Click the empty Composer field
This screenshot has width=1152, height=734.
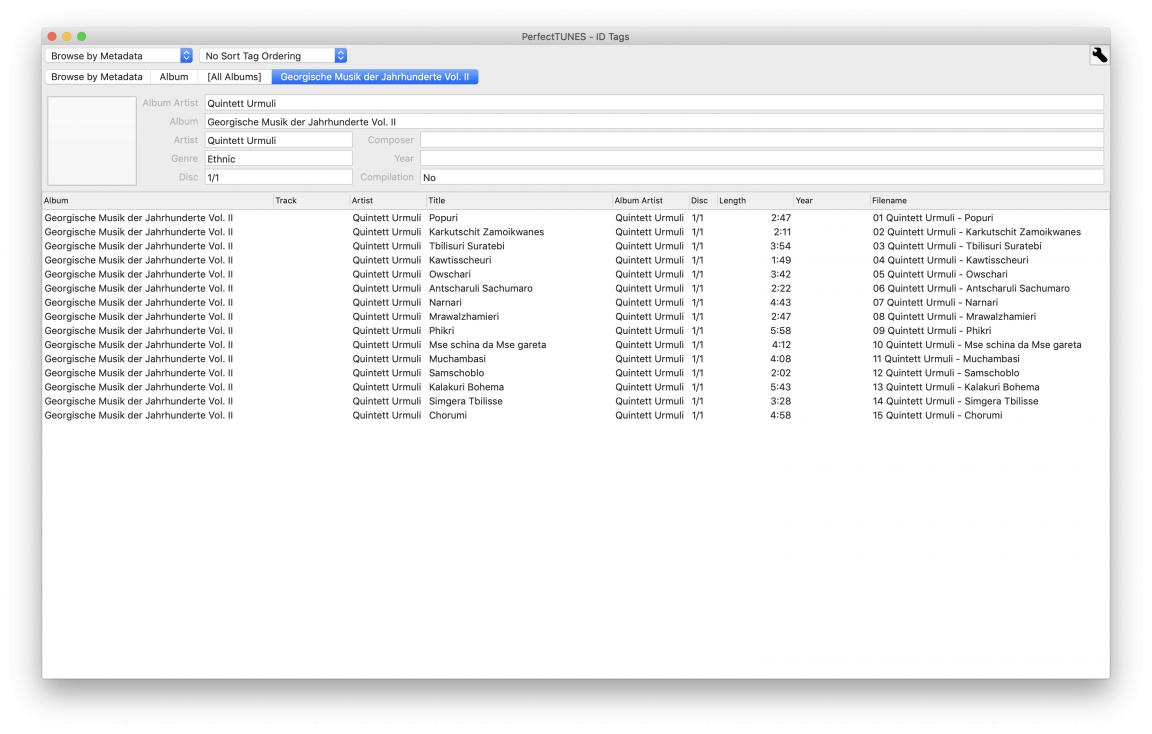tap(761, 140)
